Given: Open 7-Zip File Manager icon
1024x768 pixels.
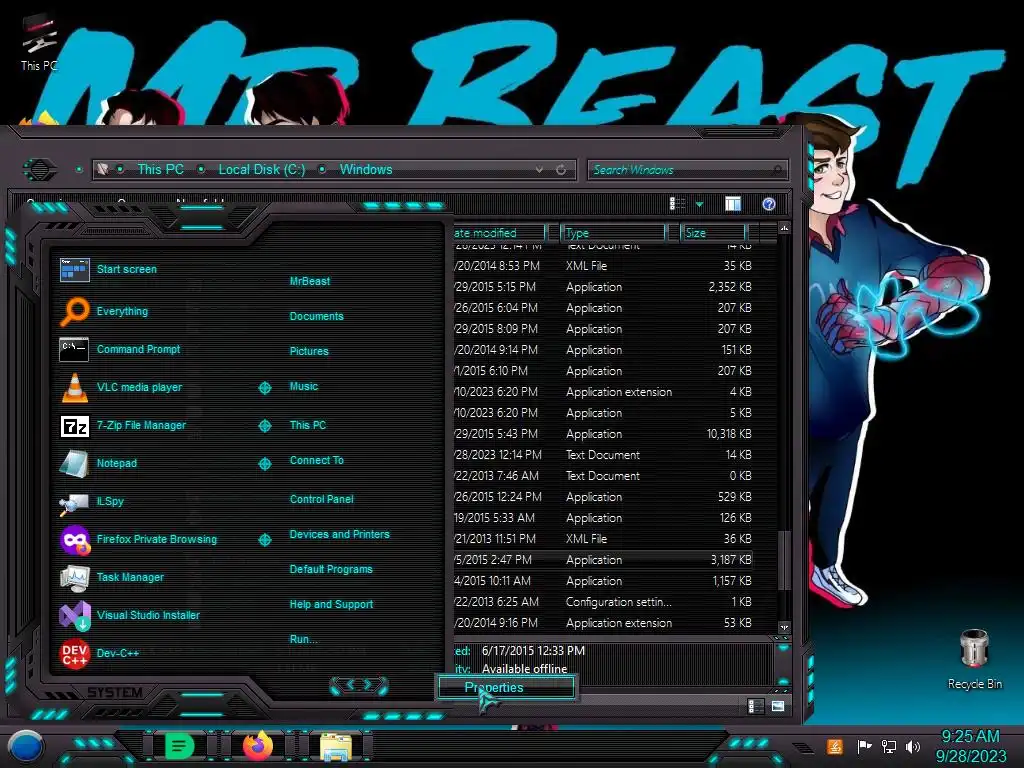Looking at the screenshot, I should 74,426.
